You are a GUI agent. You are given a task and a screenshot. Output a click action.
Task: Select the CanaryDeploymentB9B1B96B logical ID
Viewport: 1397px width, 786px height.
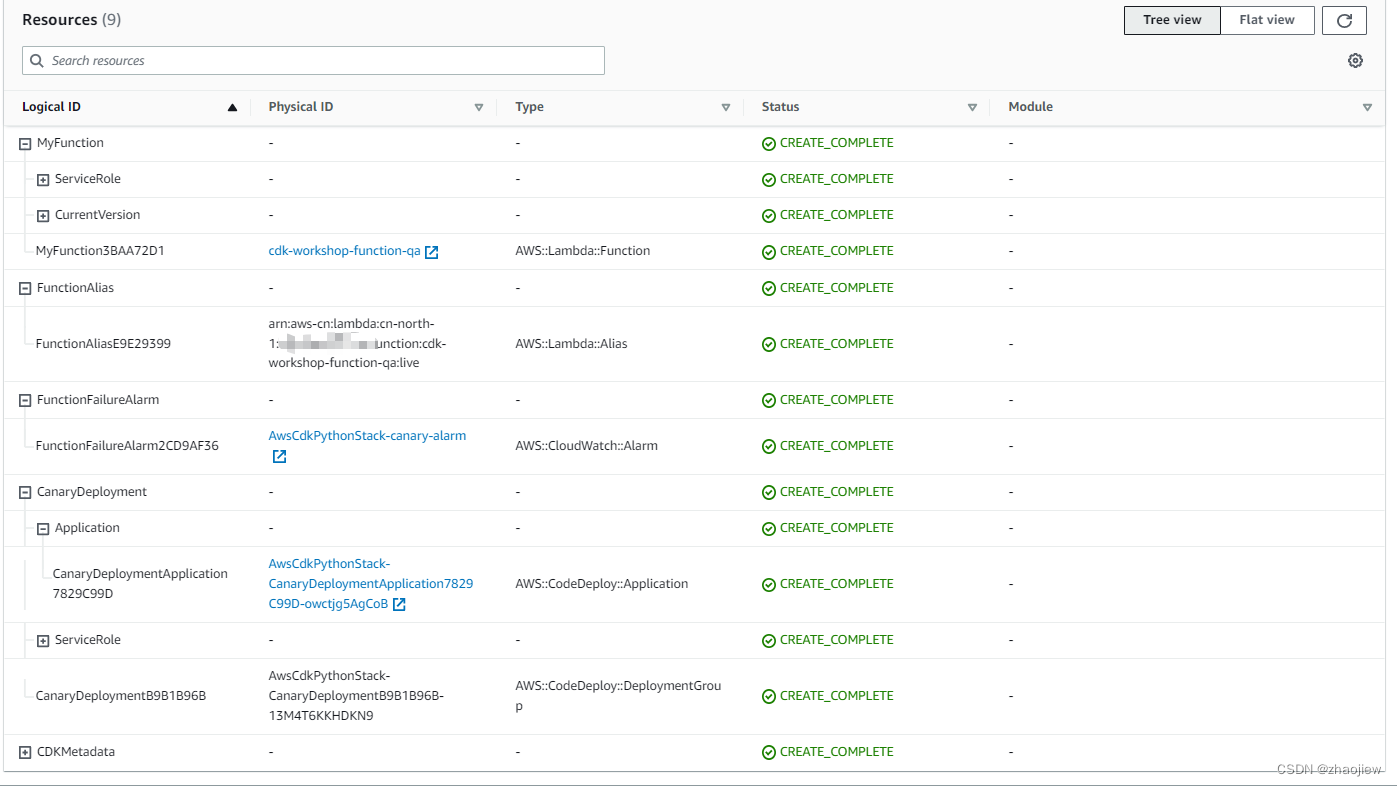tap(121, 696)
